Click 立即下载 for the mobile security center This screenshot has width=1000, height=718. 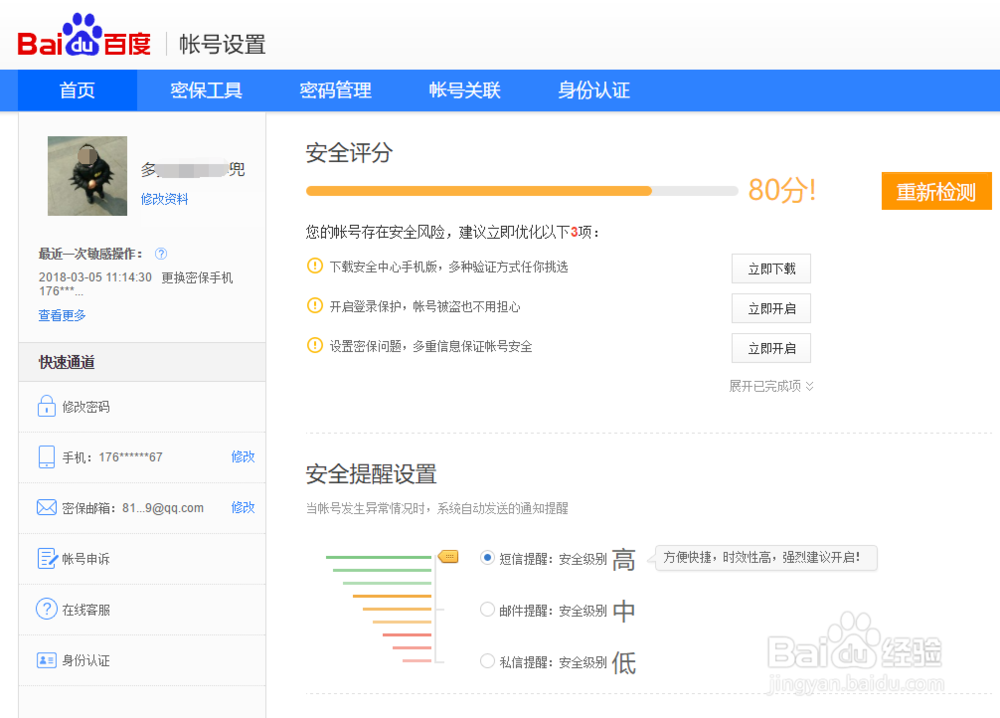point(771,269)
